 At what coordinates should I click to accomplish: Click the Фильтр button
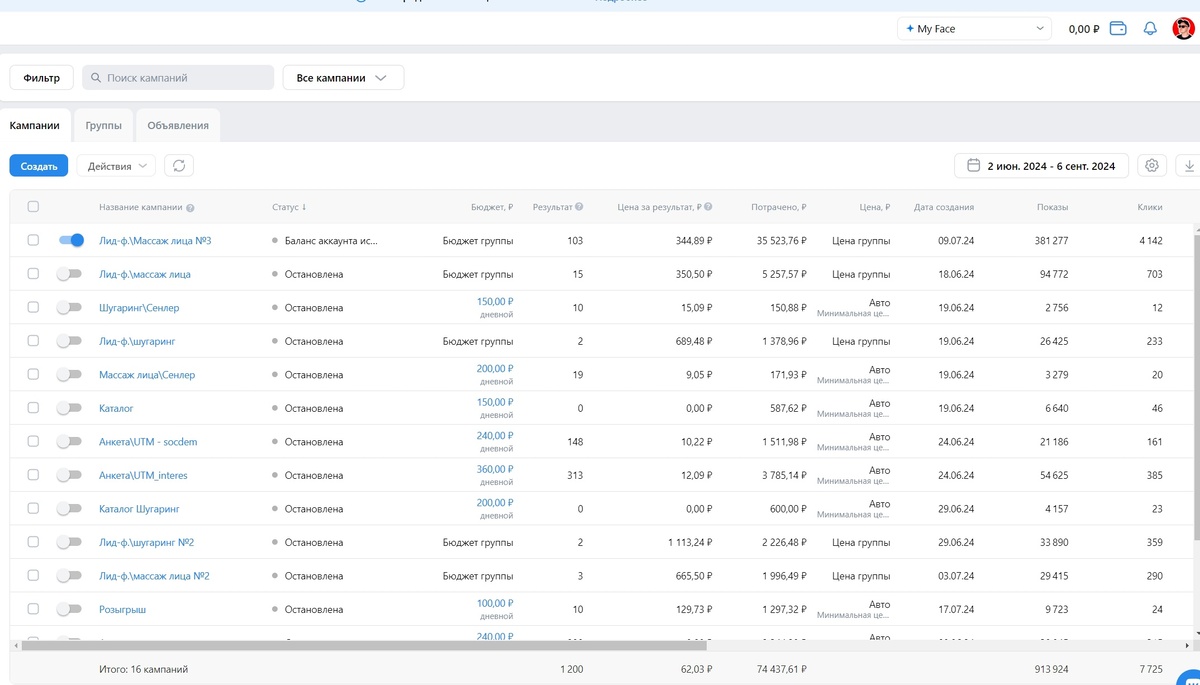click(42, 78)
